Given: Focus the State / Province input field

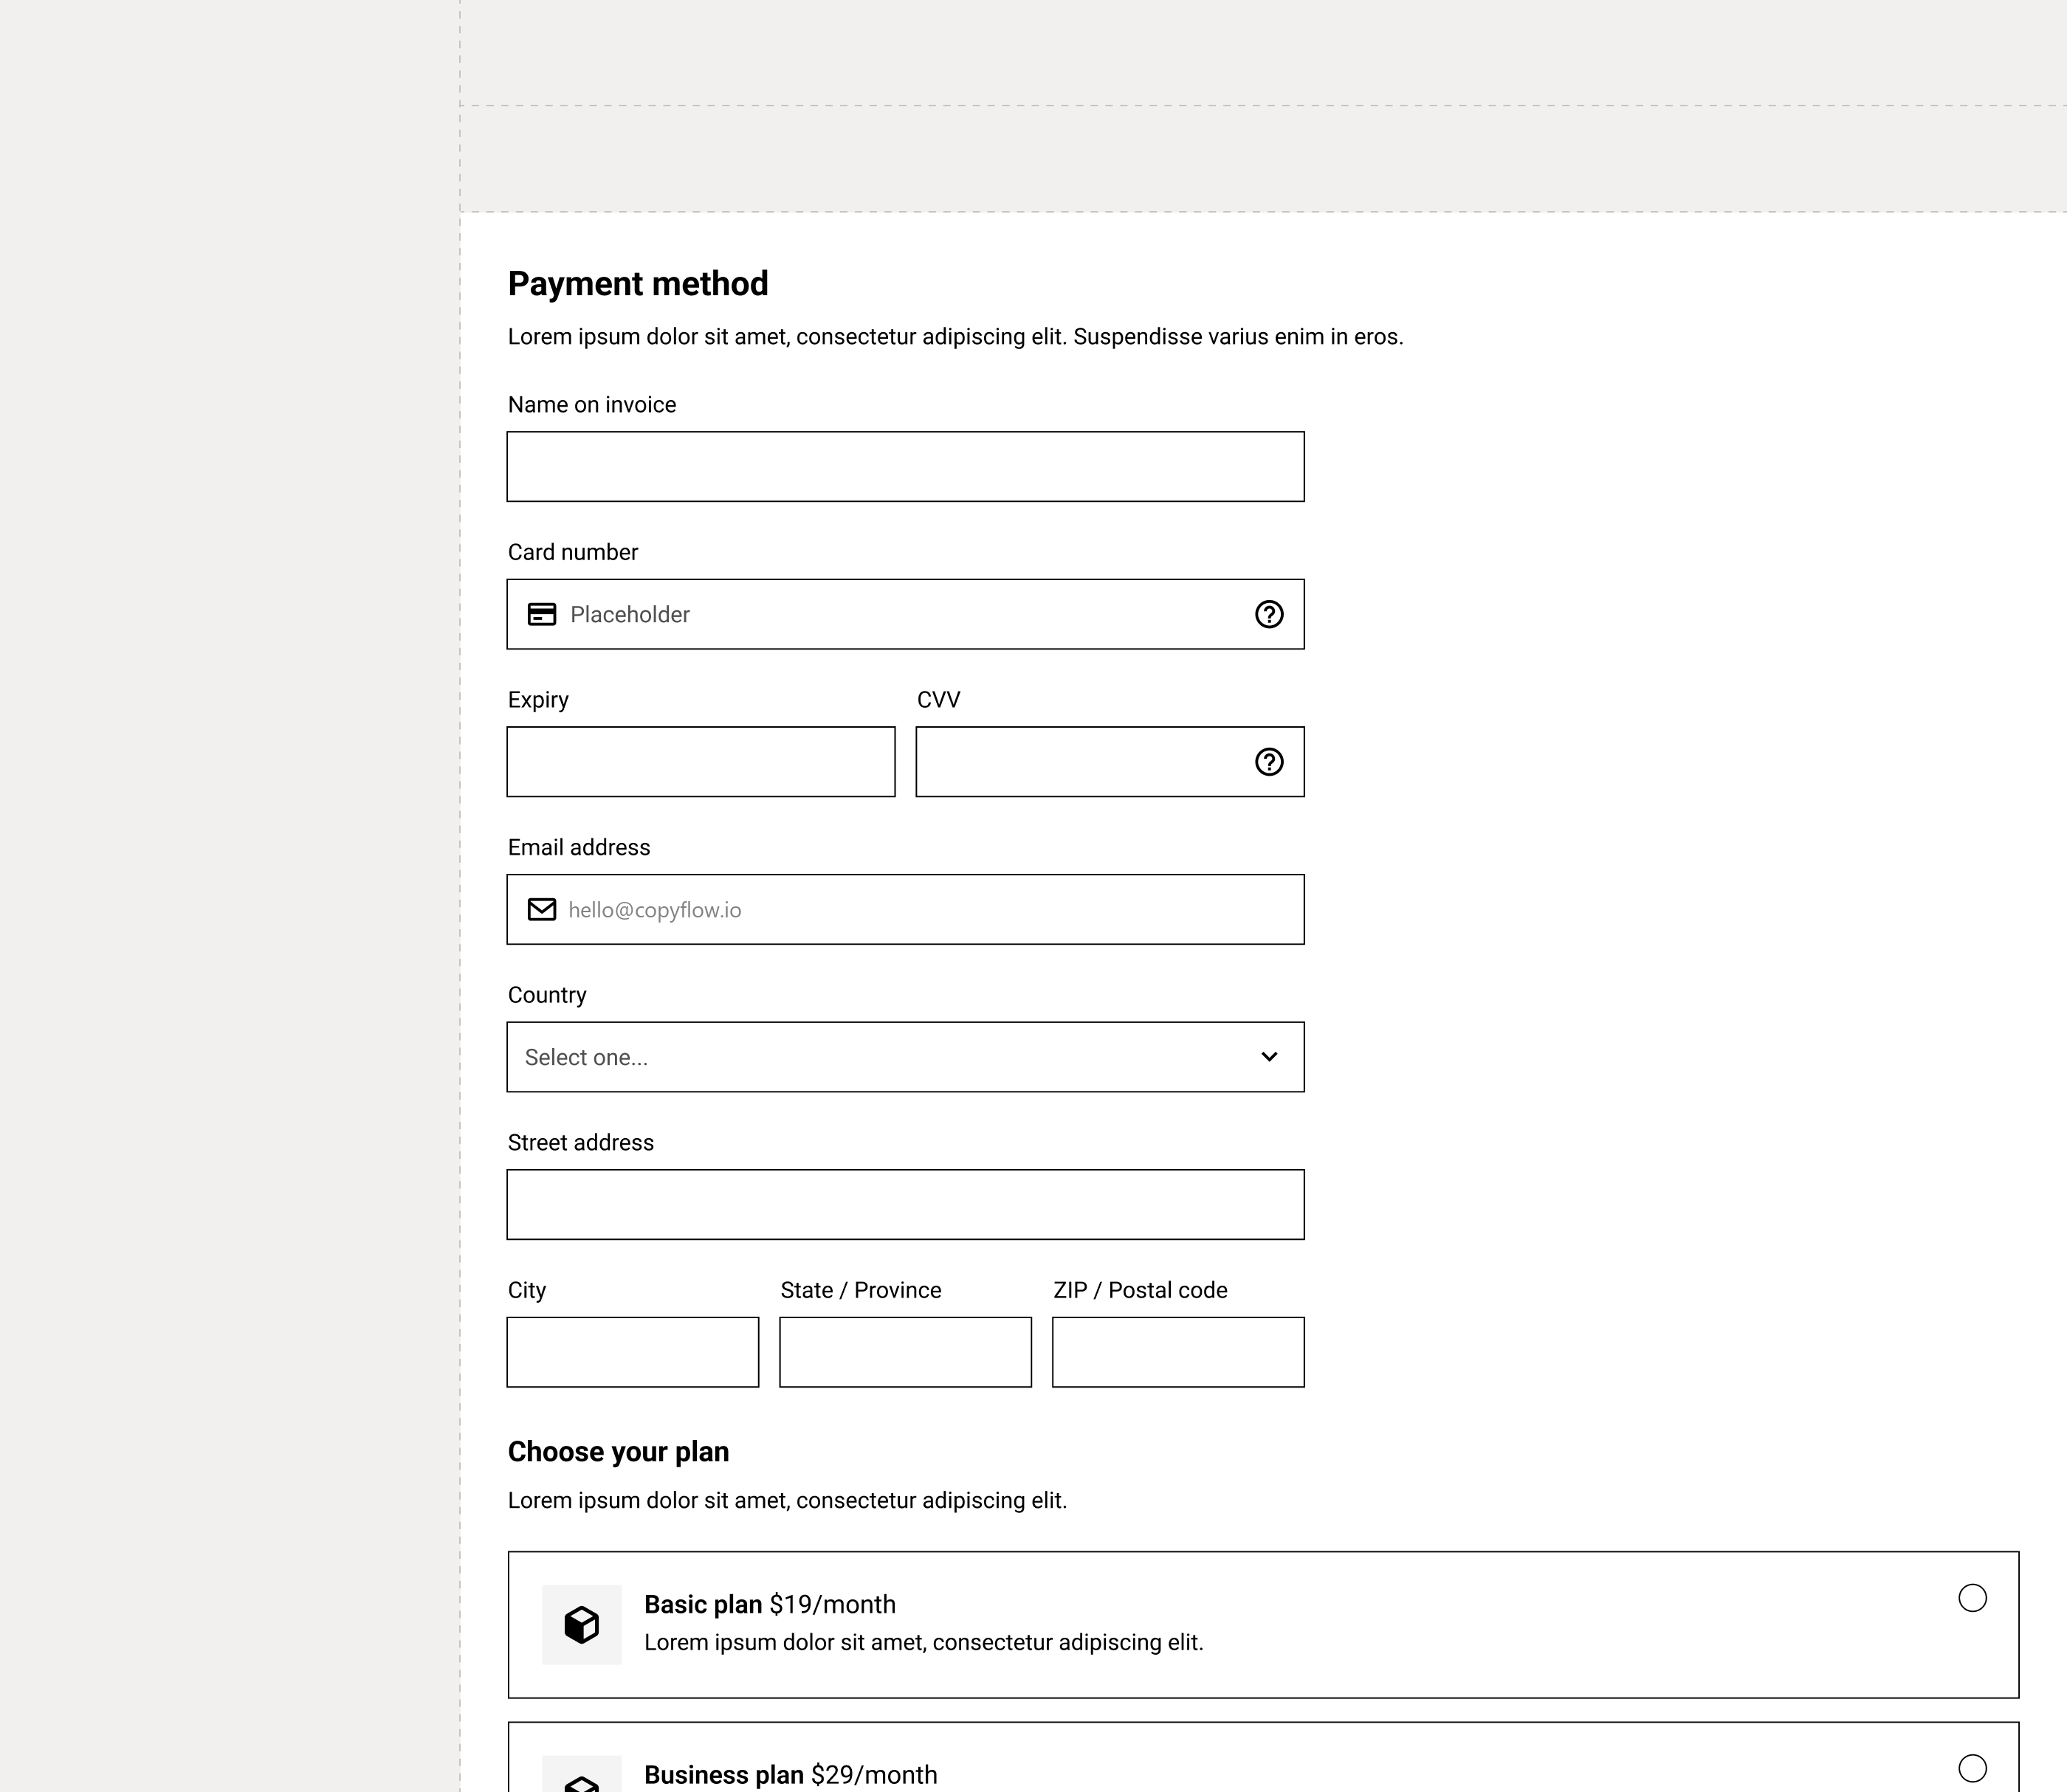Looking at the screenshot, I should [x=905, y=1352].
